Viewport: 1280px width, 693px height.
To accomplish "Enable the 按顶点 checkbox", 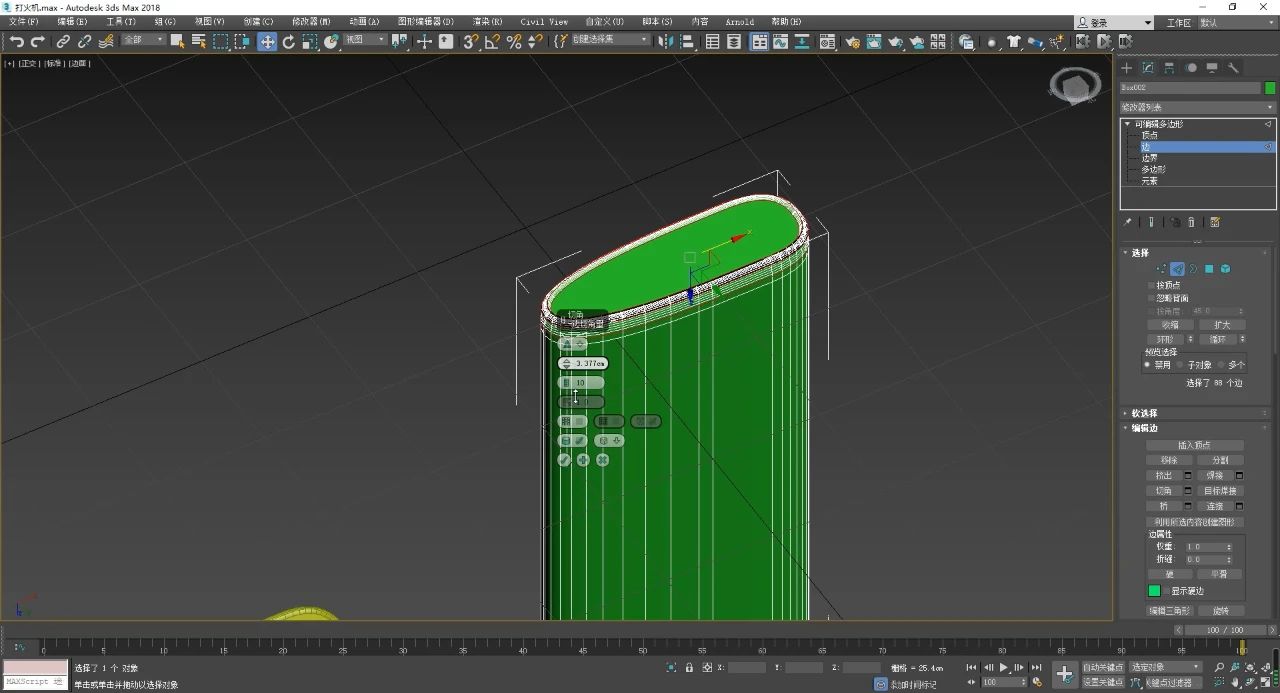I will (x=1151, y=285).
